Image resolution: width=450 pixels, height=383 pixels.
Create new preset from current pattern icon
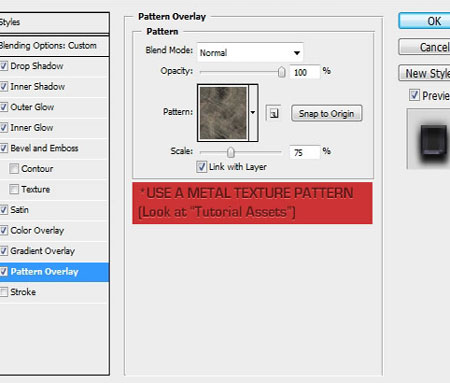click(274, 113)
